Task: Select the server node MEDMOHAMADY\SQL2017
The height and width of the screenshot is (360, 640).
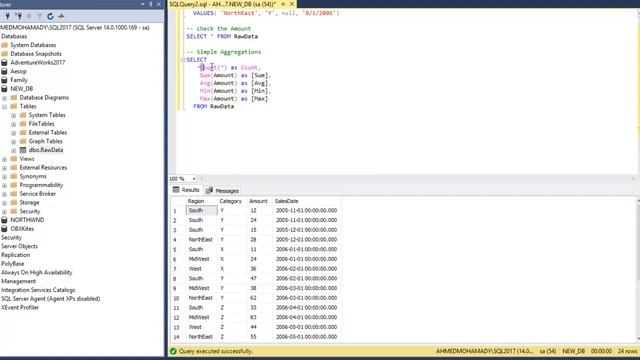Action: pos(75,27)
